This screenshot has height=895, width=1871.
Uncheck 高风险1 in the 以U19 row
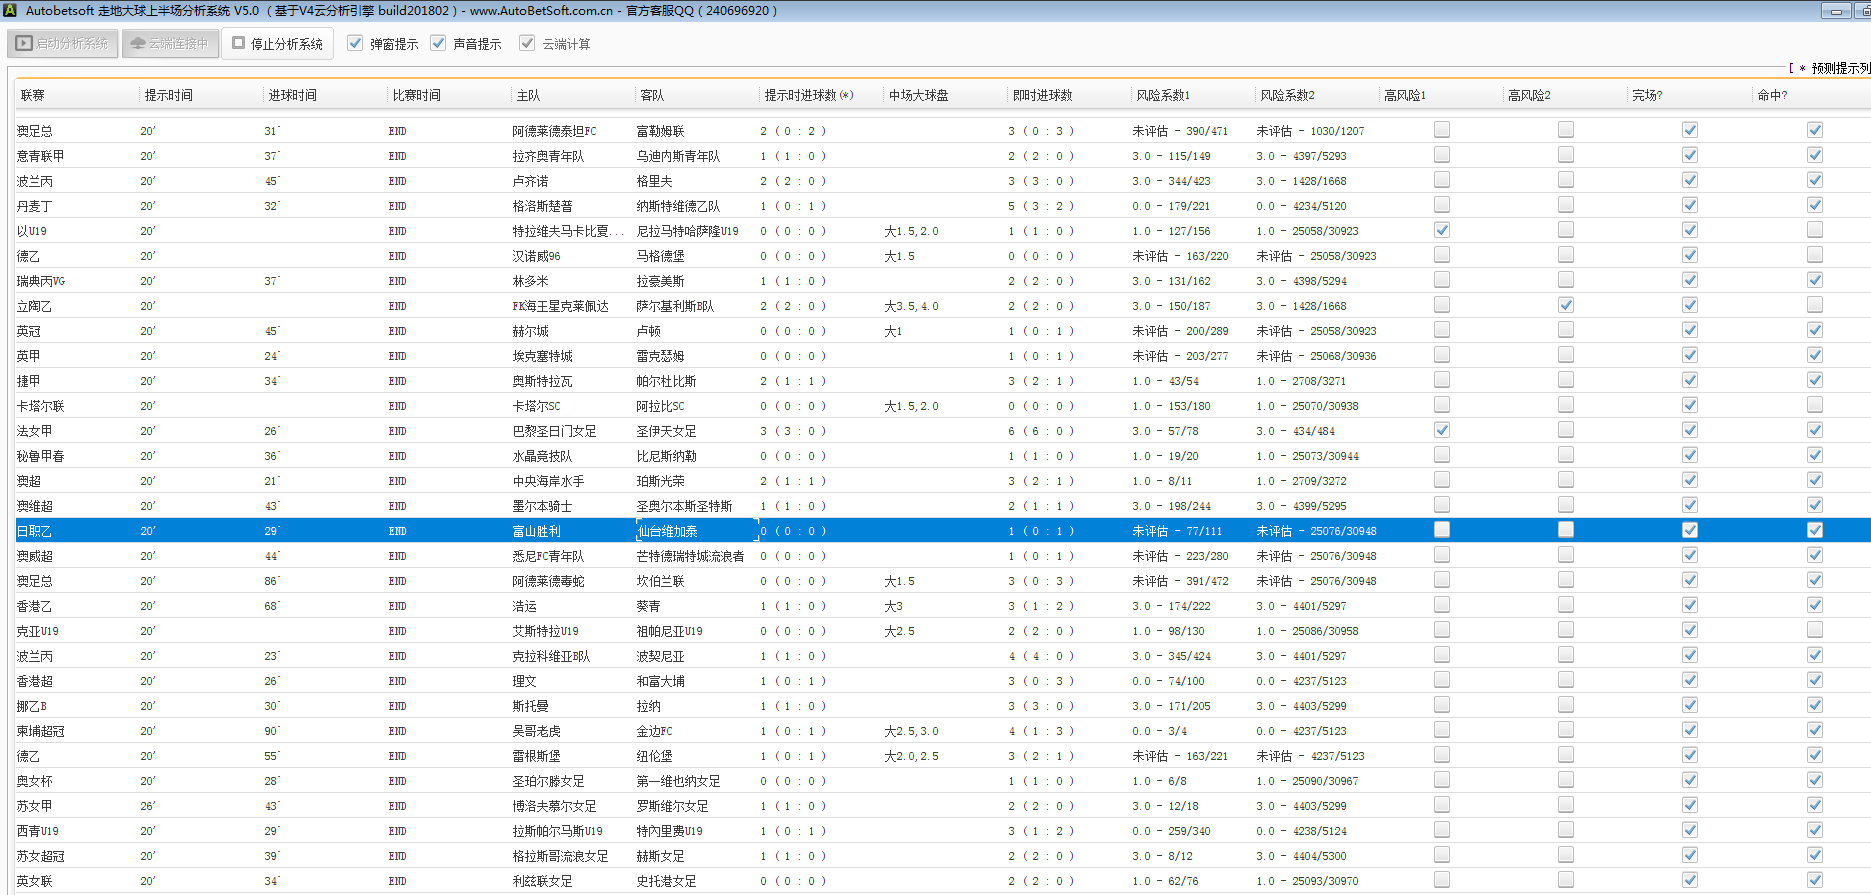(1441, 230)
